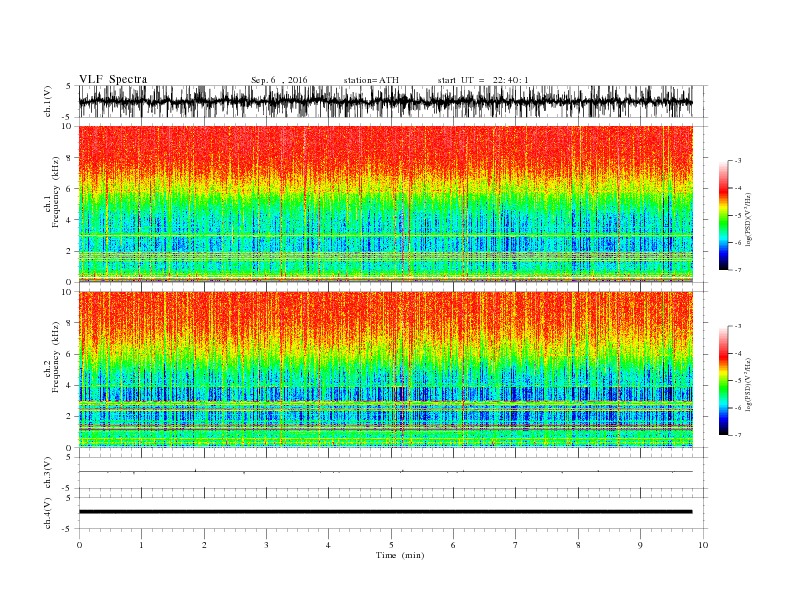792x612 pixels.
Task: Click the ch.2 spectrogram colorbar
Action: pyautogui.click(x=724, y=380)
